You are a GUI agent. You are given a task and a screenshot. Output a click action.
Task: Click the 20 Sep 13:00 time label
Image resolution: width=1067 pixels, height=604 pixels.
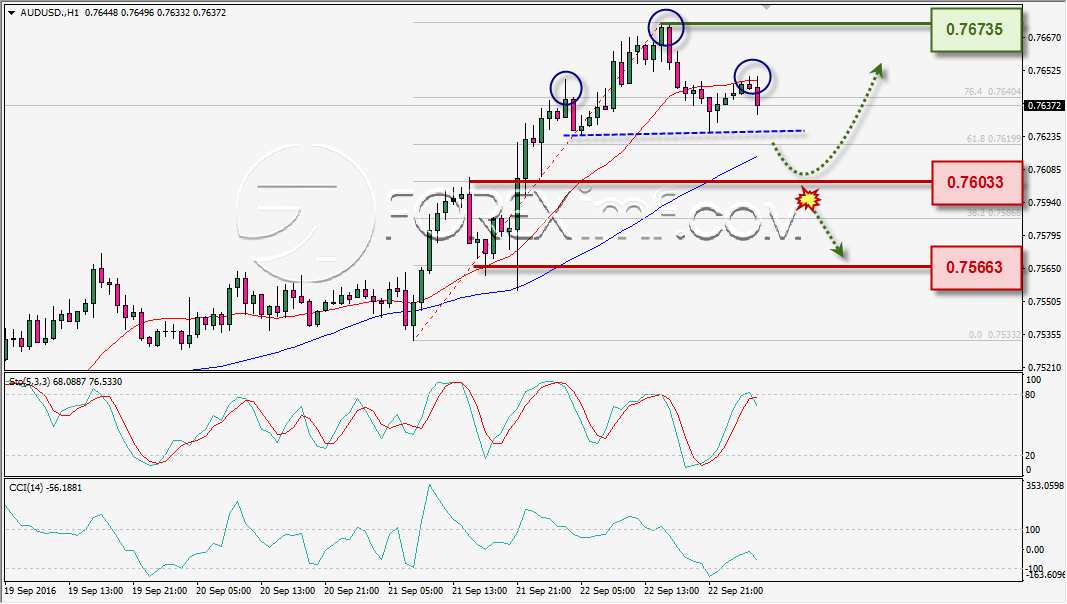point(288,591)
